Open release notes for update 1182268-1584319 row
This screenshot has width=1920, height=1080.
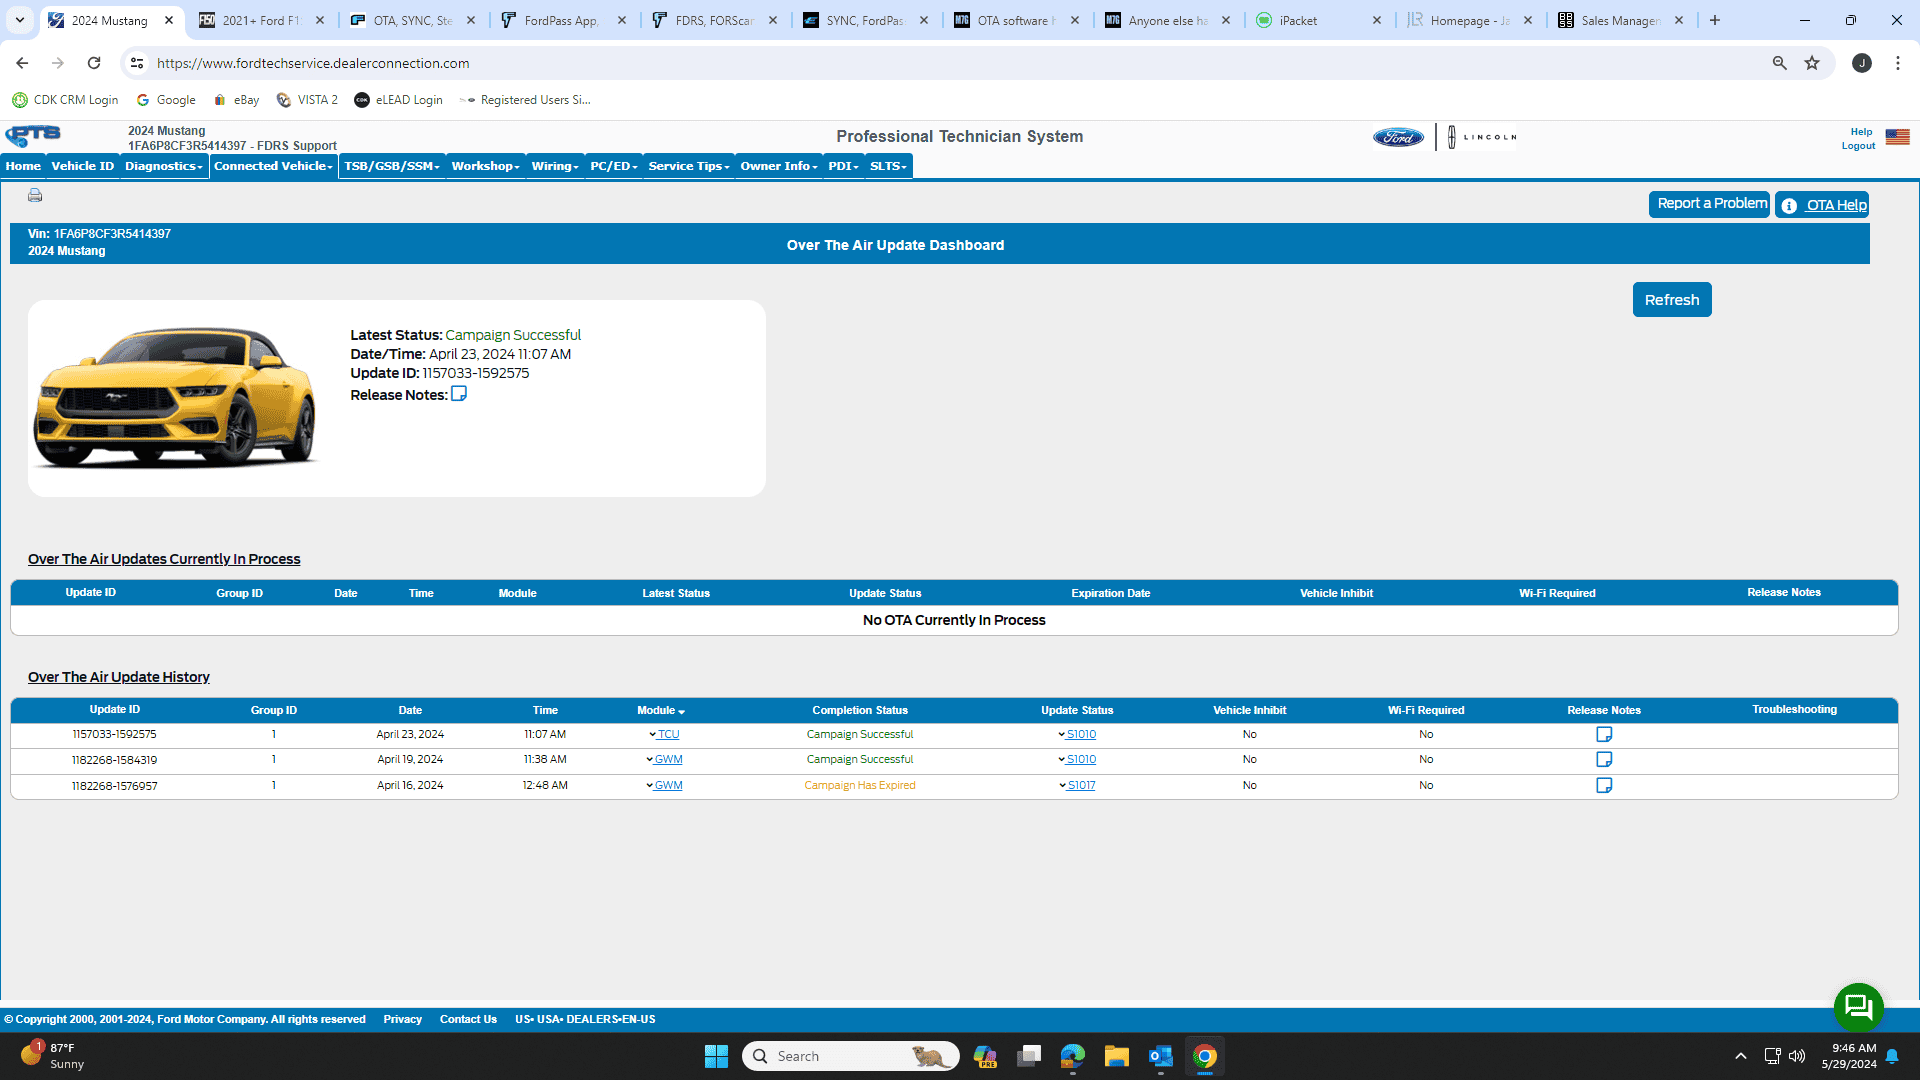point(1604,759)
